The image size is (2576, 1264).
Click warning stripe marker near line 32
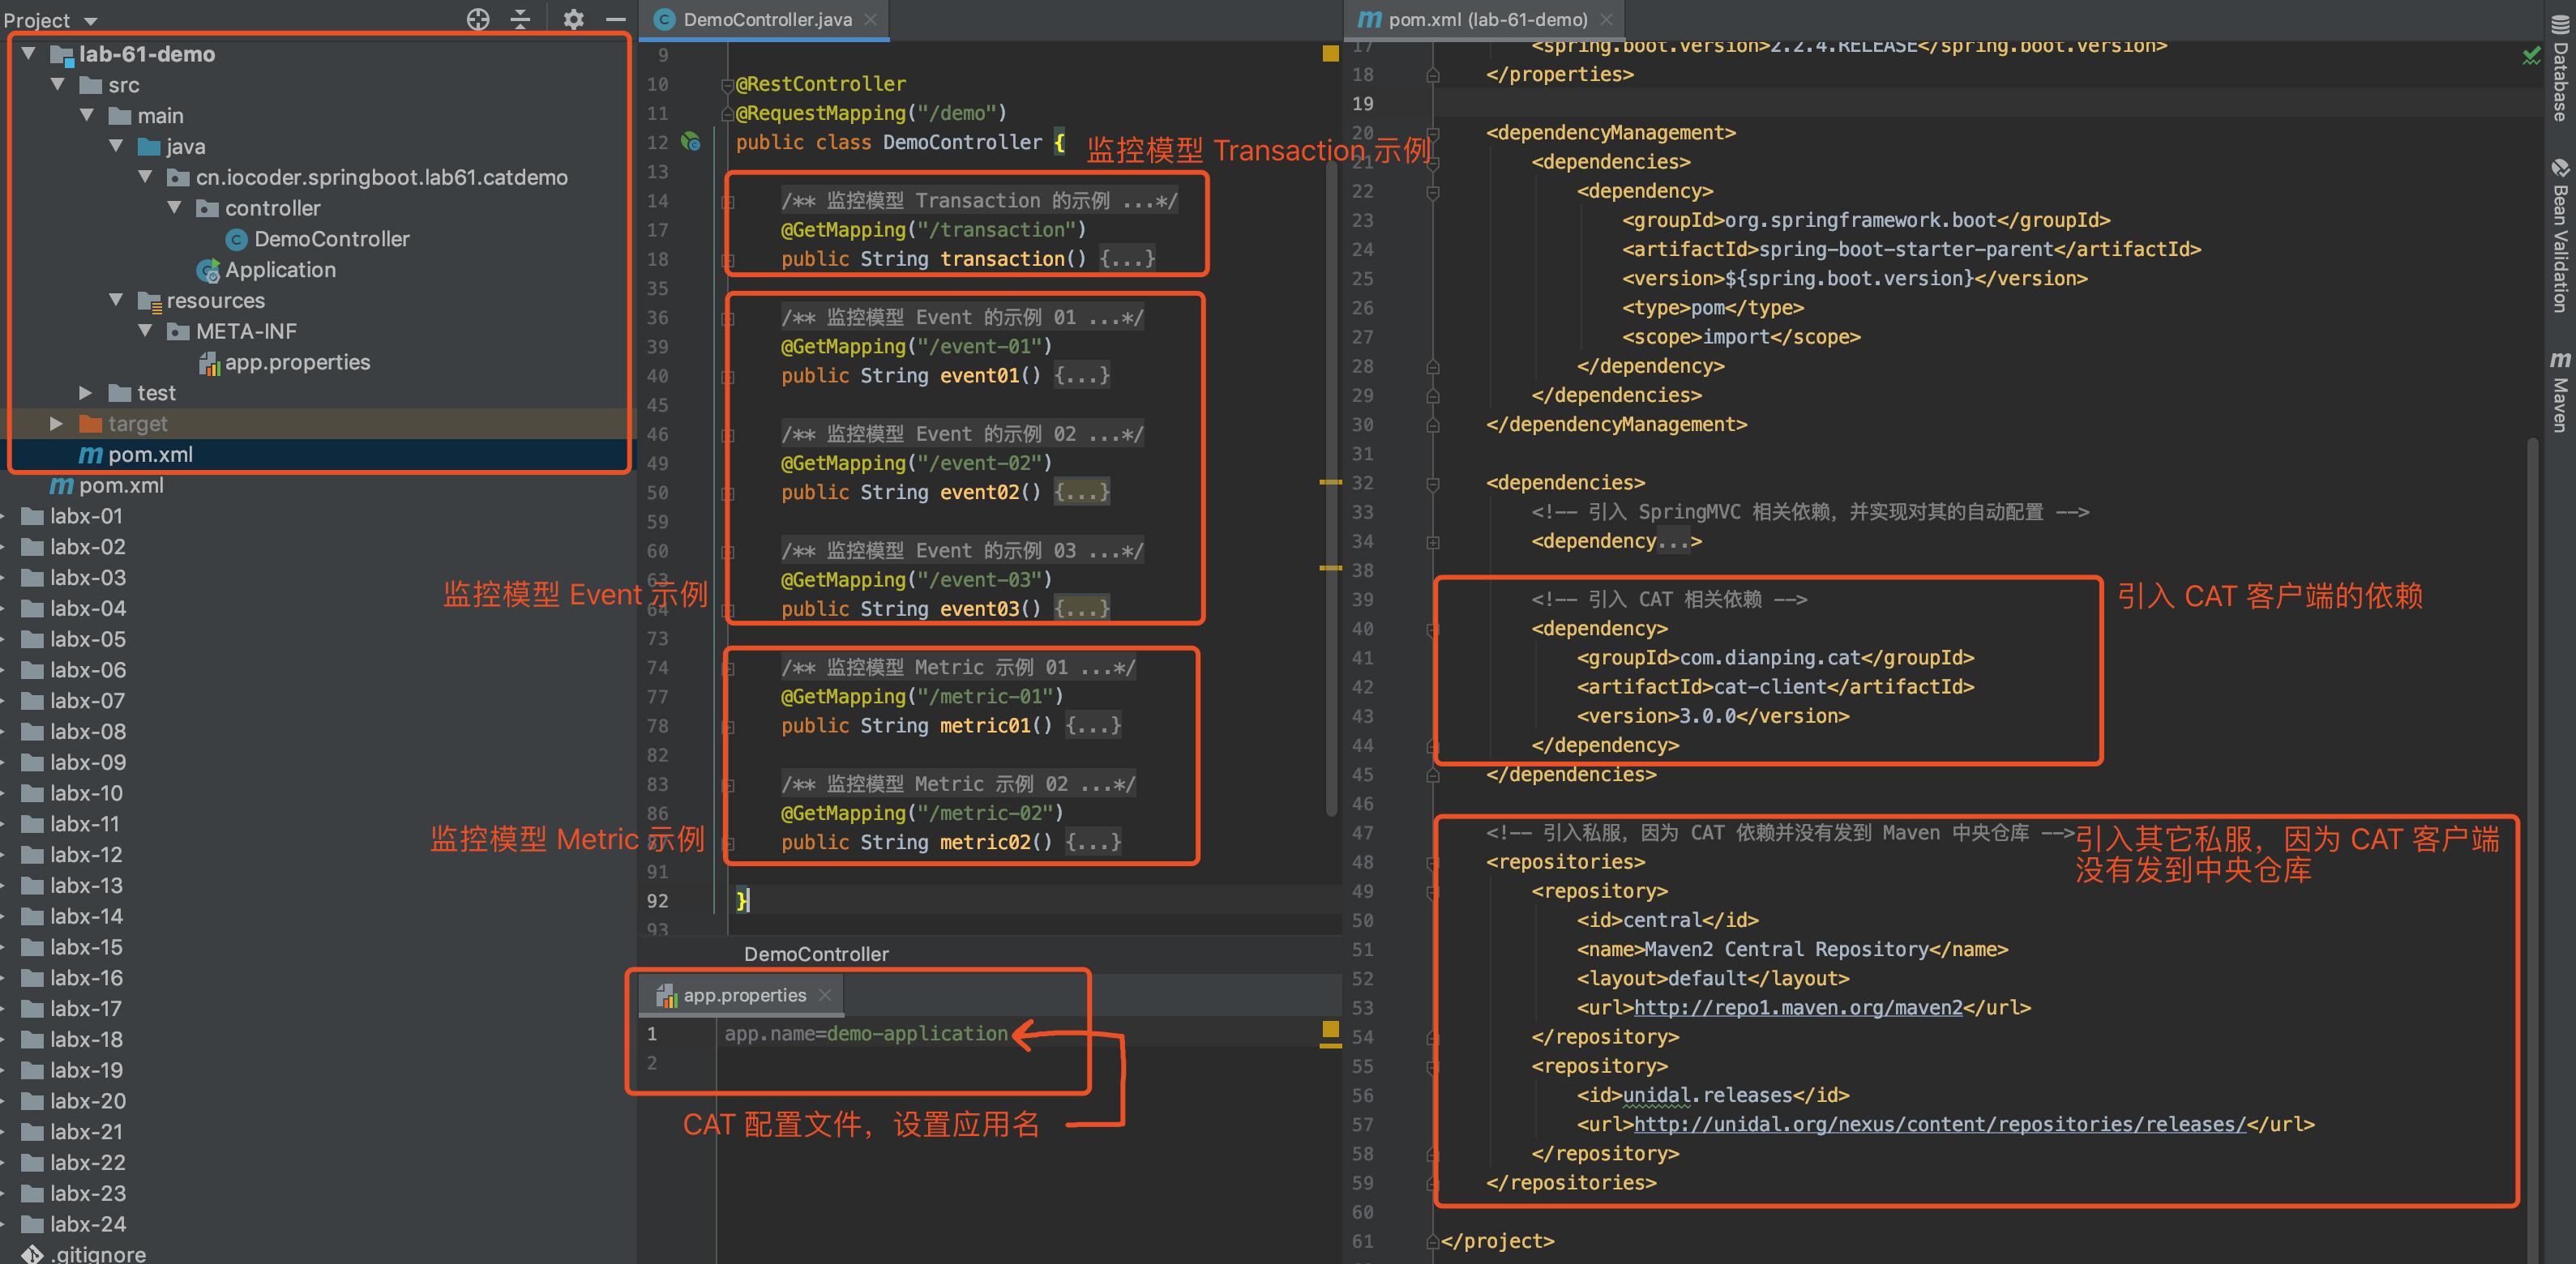pos(1330,482)
